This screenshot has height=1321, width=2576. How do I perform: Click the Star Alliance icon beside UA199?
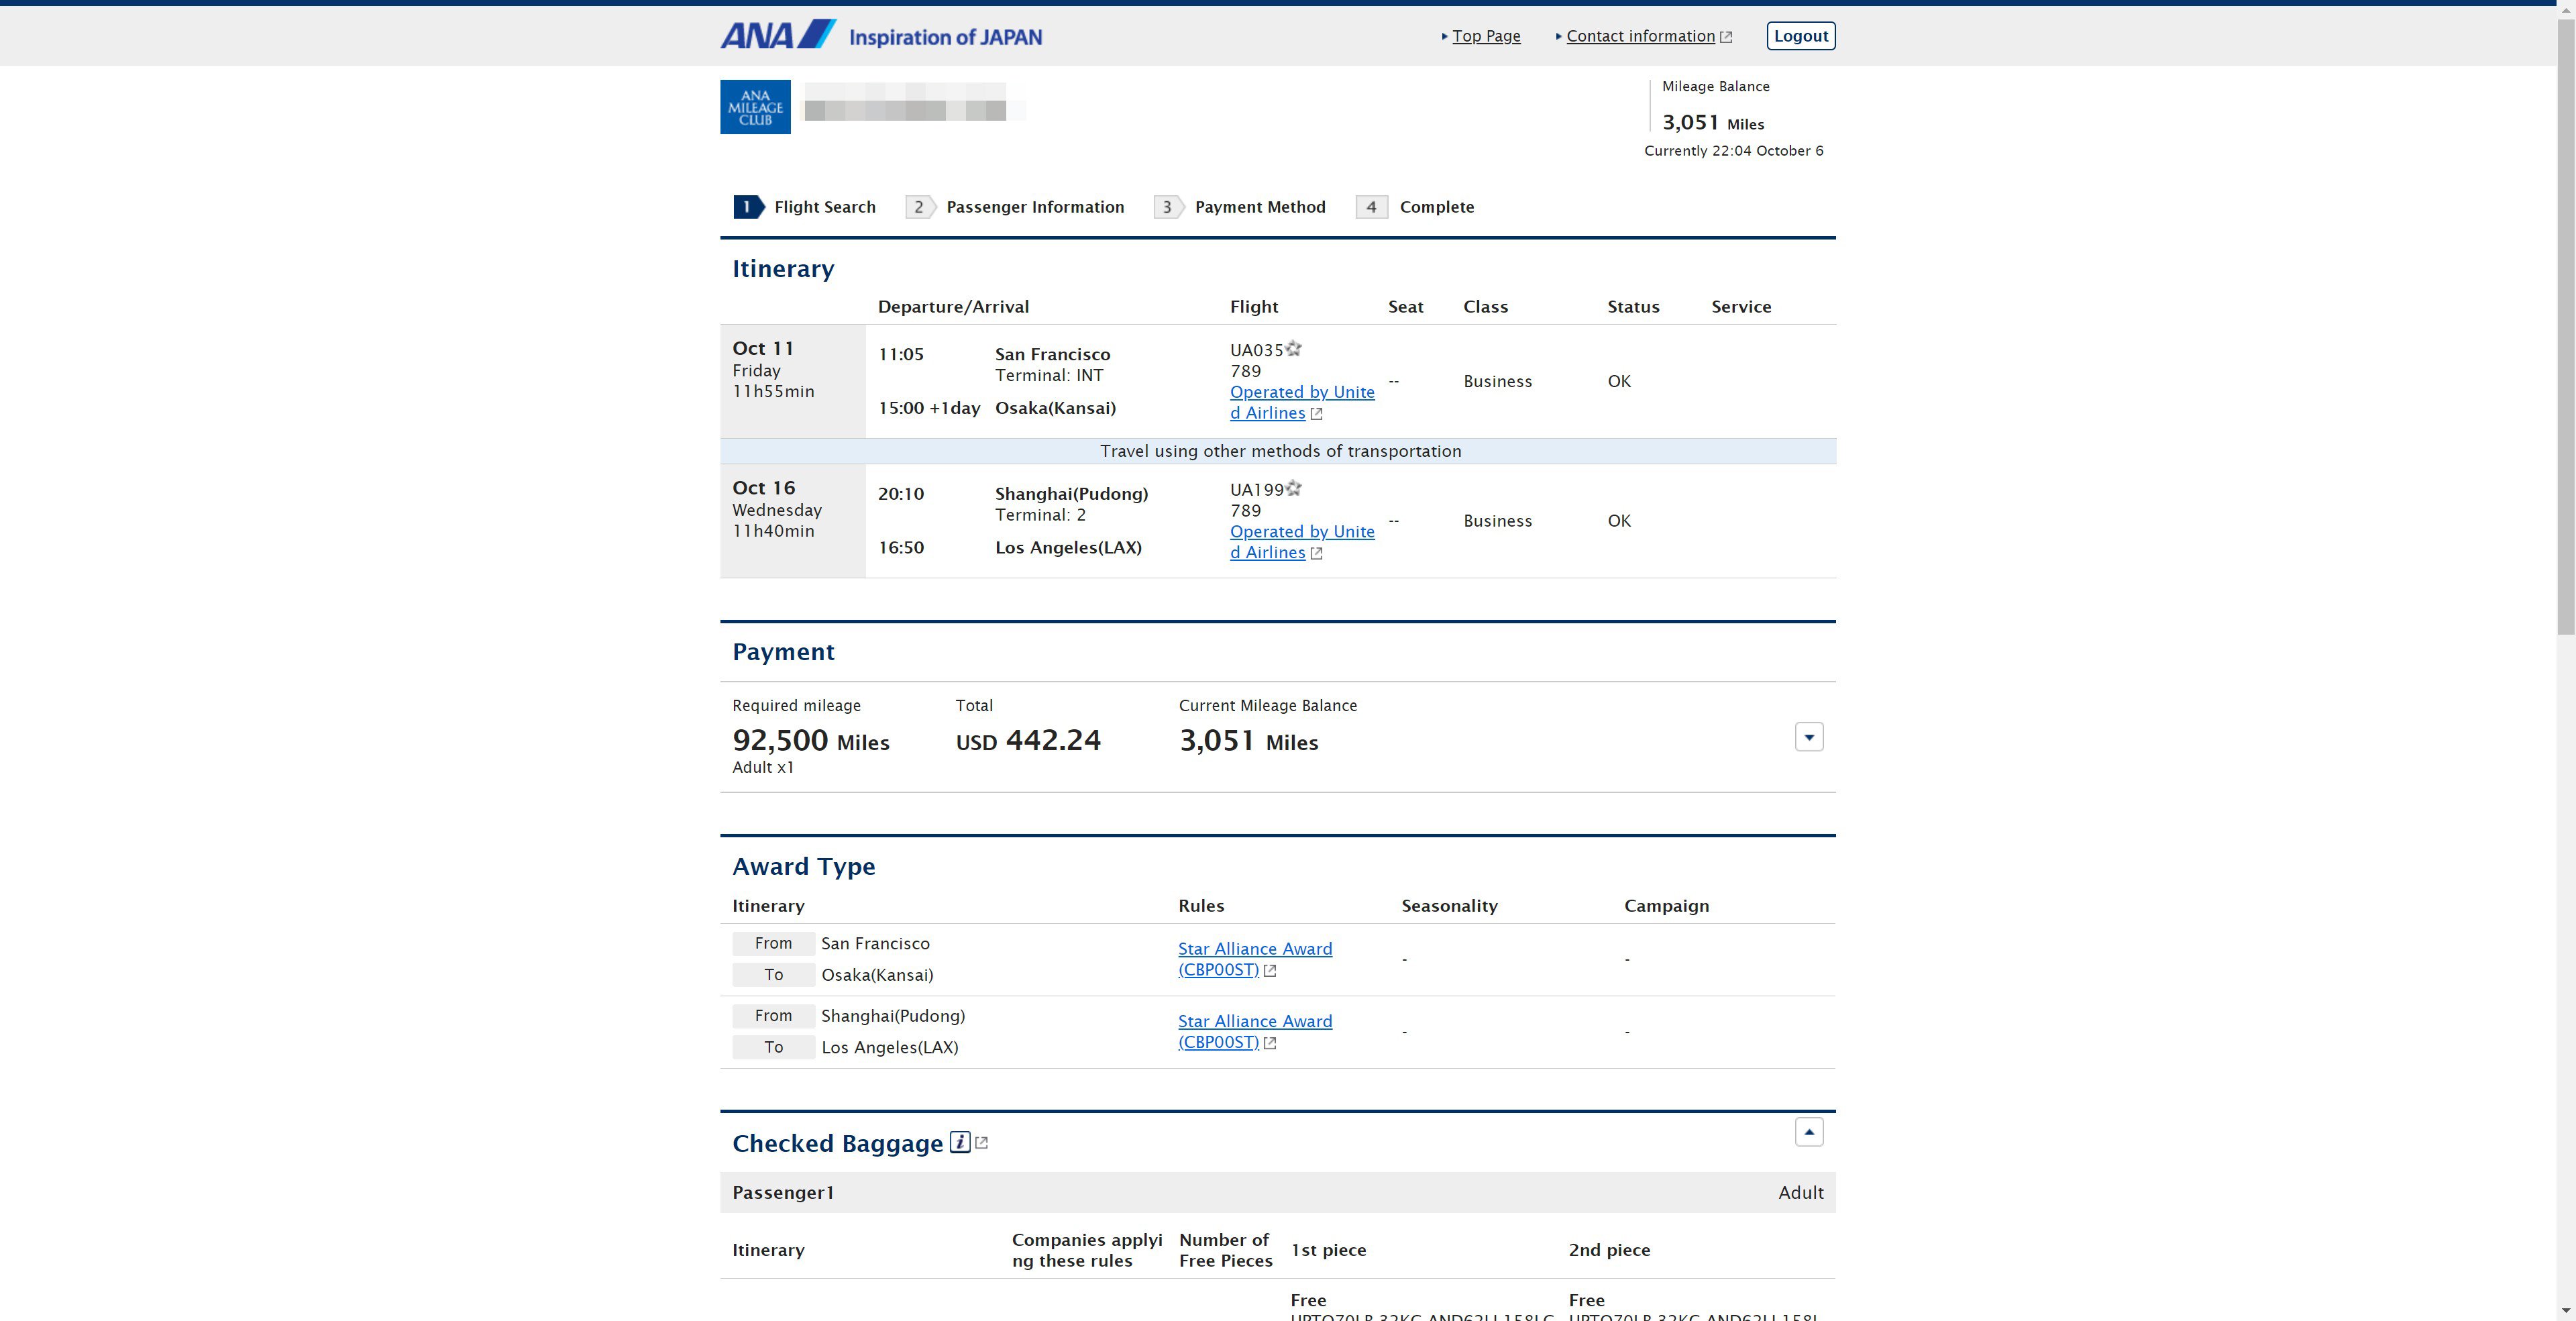(x=1293, y=488)
